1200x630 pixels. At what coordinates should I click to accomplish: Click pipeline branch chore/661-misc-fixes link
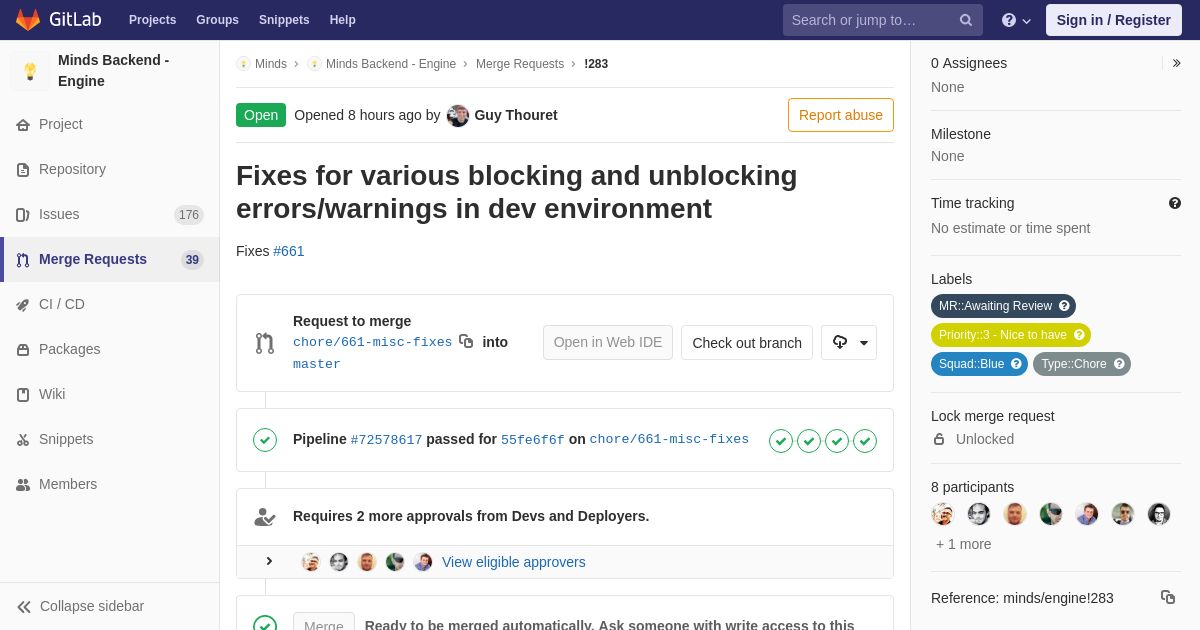point(669,439)
